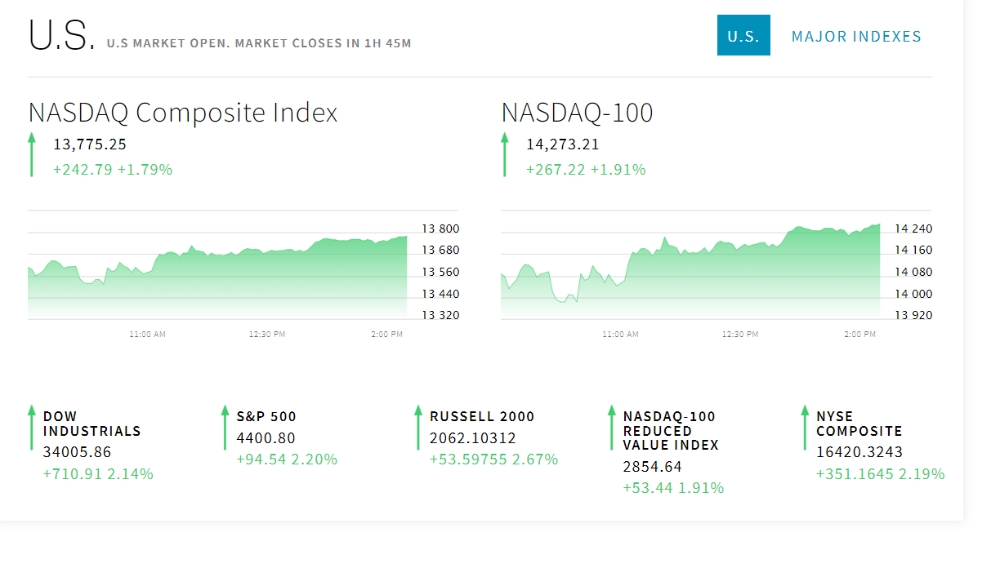Click the large U.S. section heading
This screenshot has width=1000, height=577.
(x=61, y=34)
